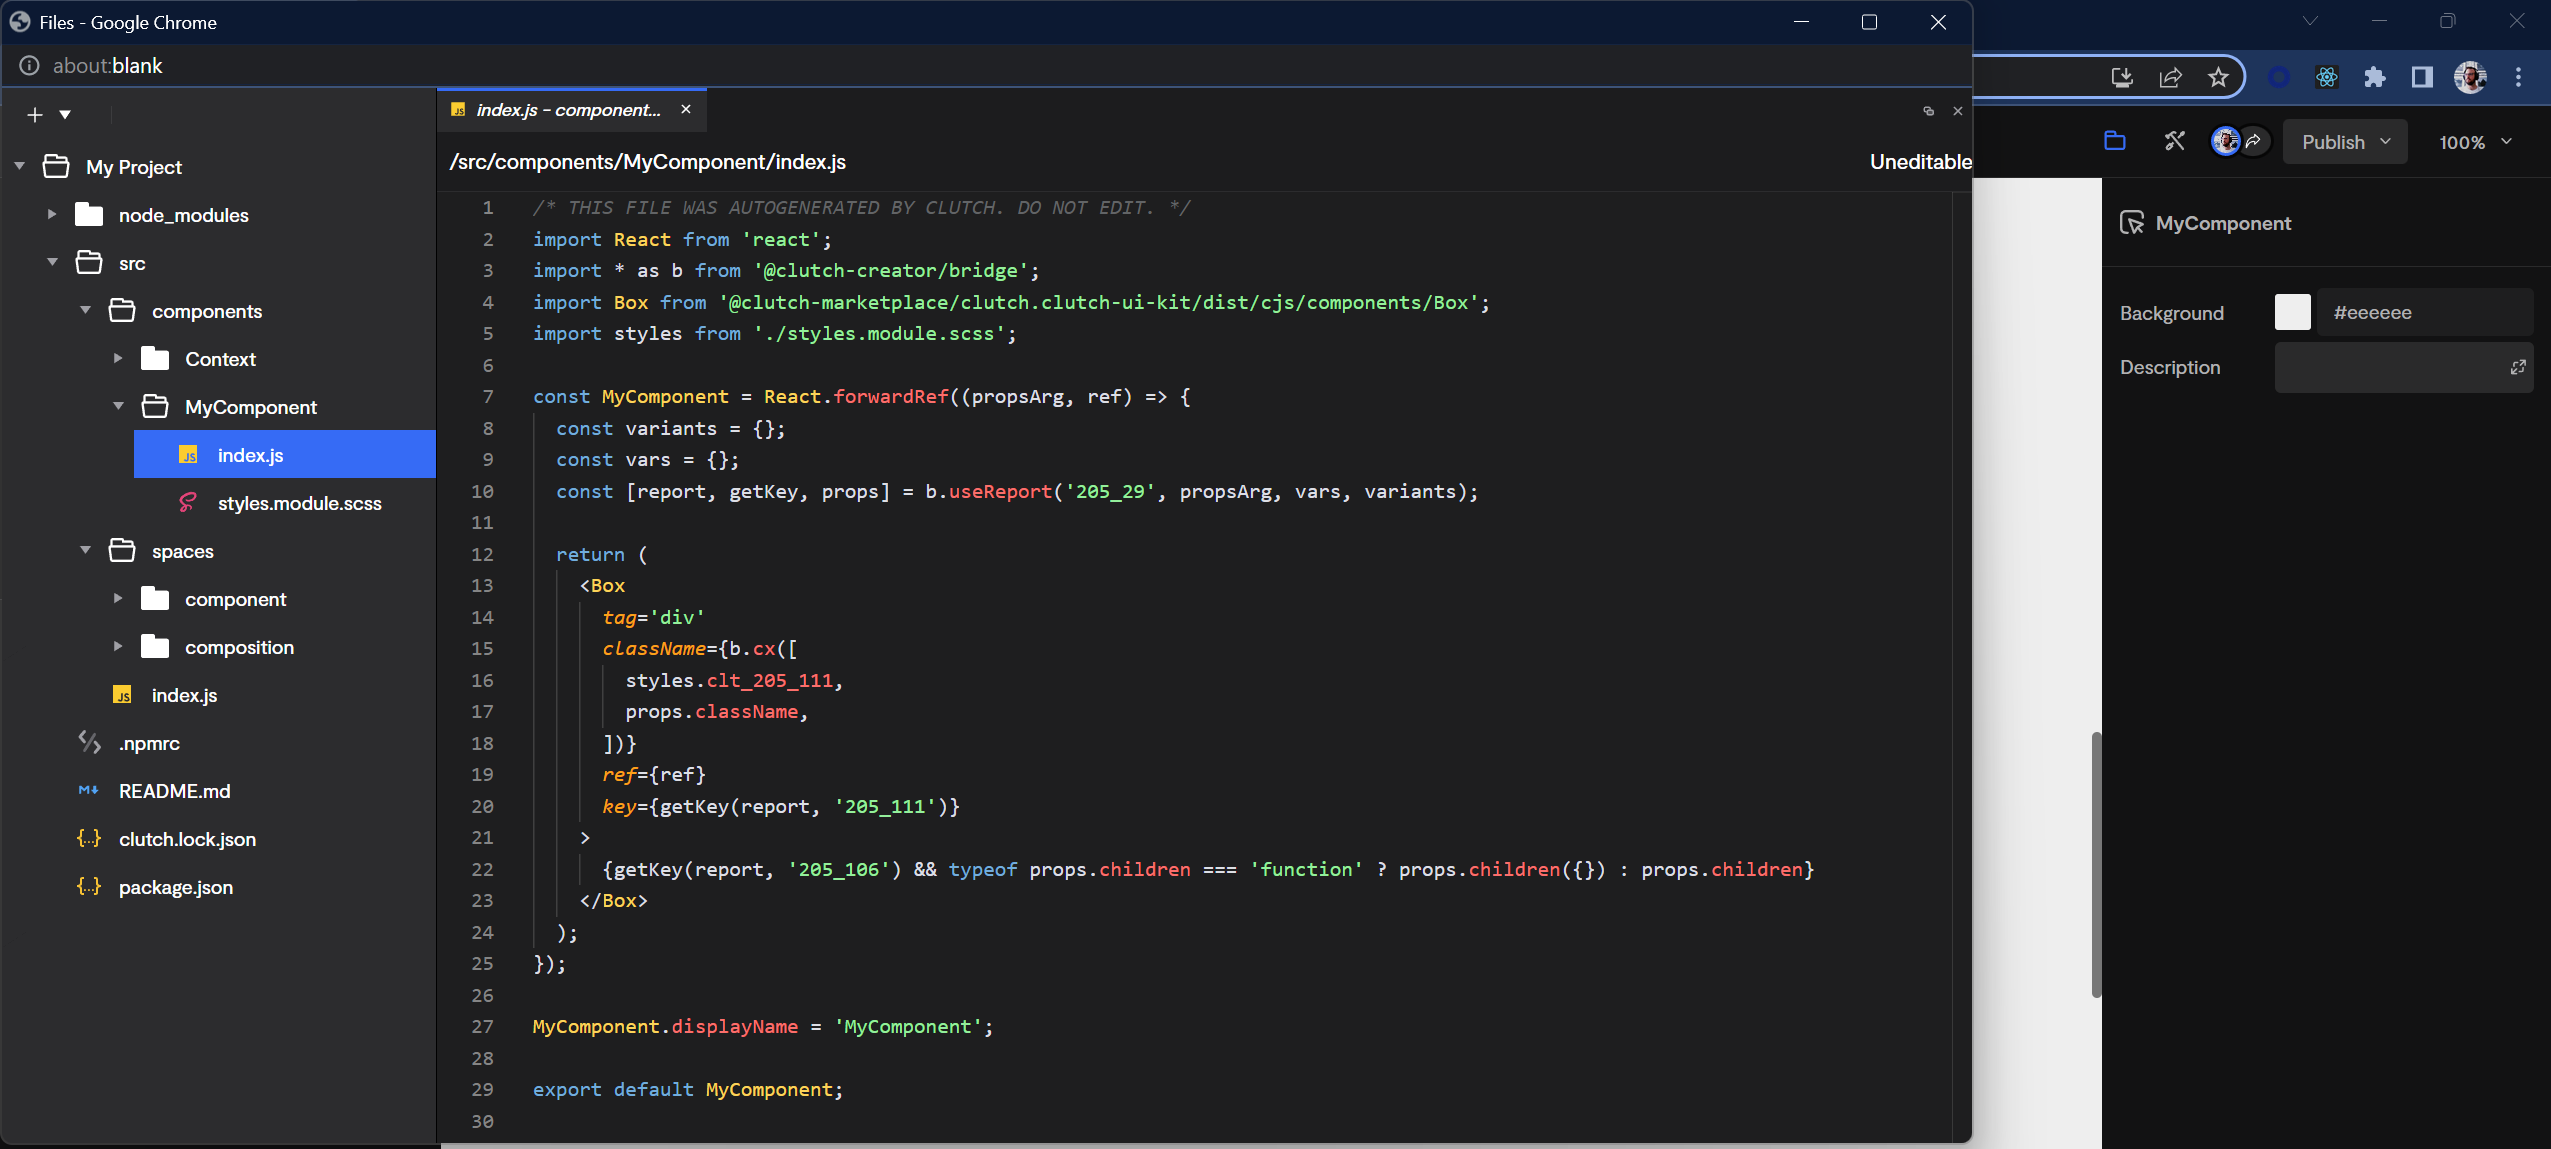
Task: Click the blue Files folder icon
Action: pos(2114,141)
